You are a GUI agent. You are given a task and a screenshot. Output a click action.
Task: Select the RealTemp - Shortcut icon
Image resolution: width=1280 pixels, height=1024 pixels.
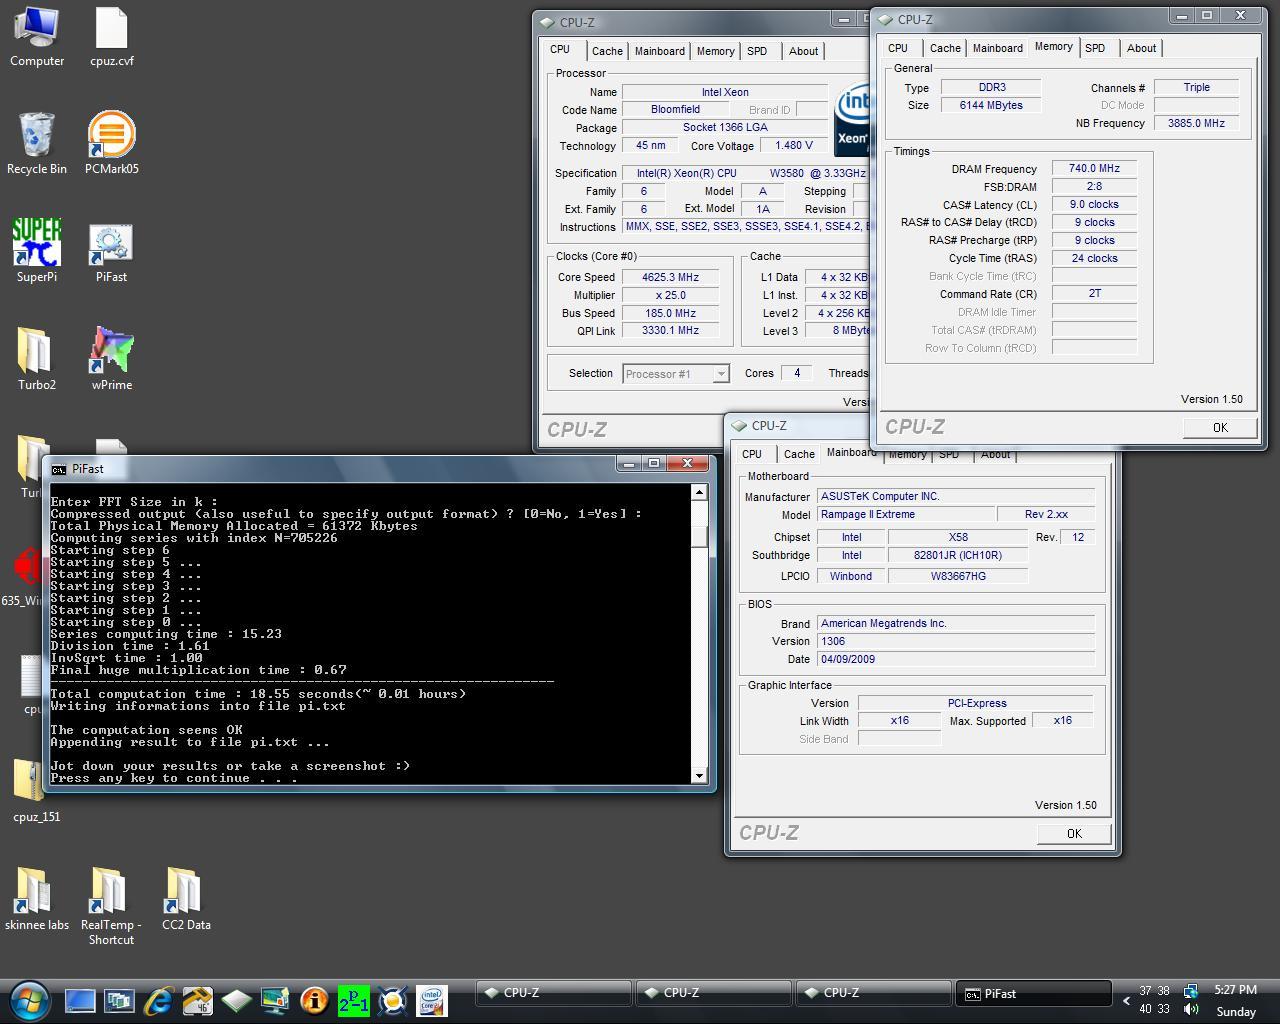pos(111,906)
